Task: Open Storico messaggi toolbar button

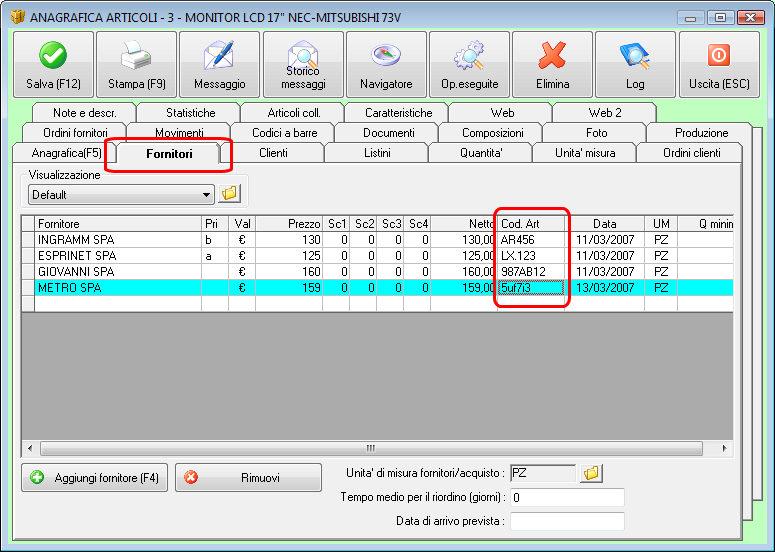Action: [303, 64]
